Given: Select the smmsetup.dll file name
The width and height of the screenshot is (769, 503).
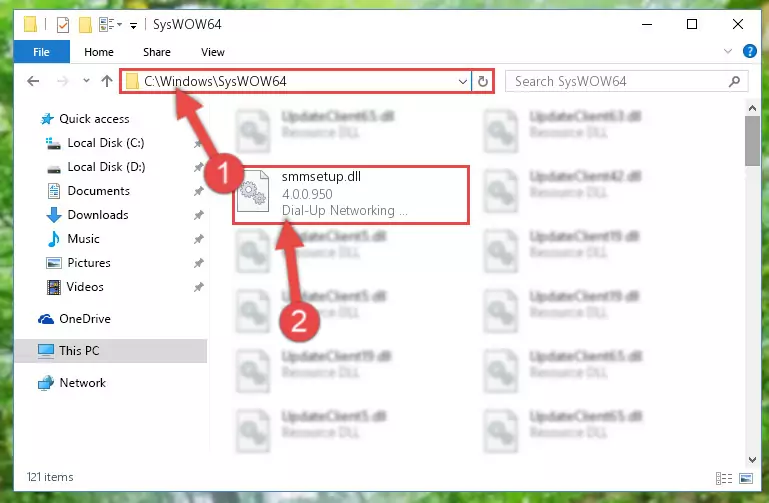Looking at the screenshot, I should click(321, 176).
